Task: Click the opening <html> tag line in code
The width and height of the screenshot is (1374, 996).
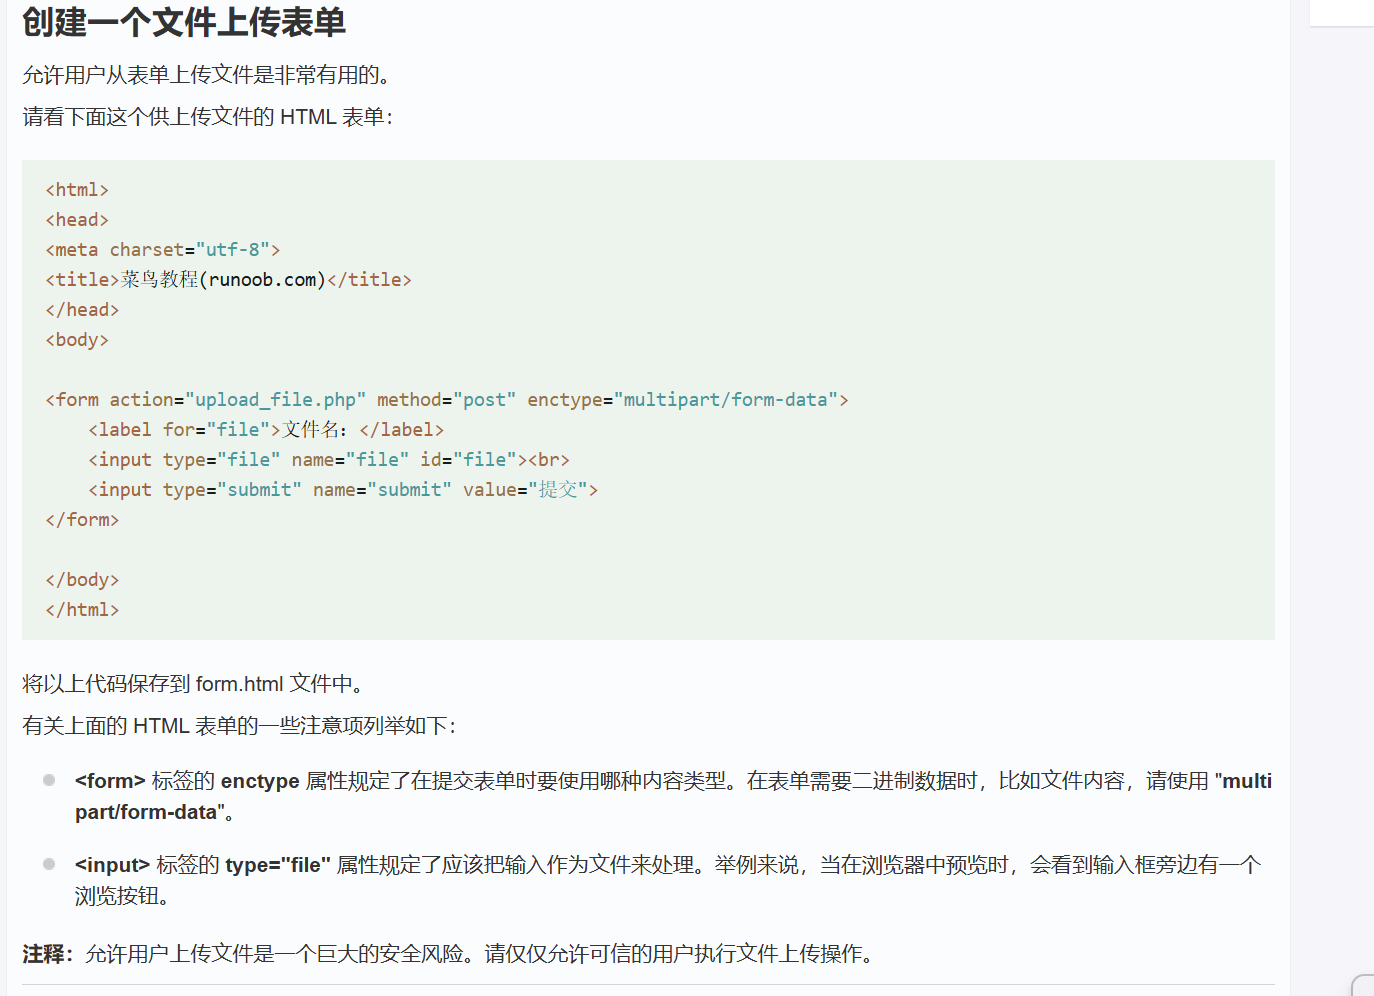Action: 77,190
